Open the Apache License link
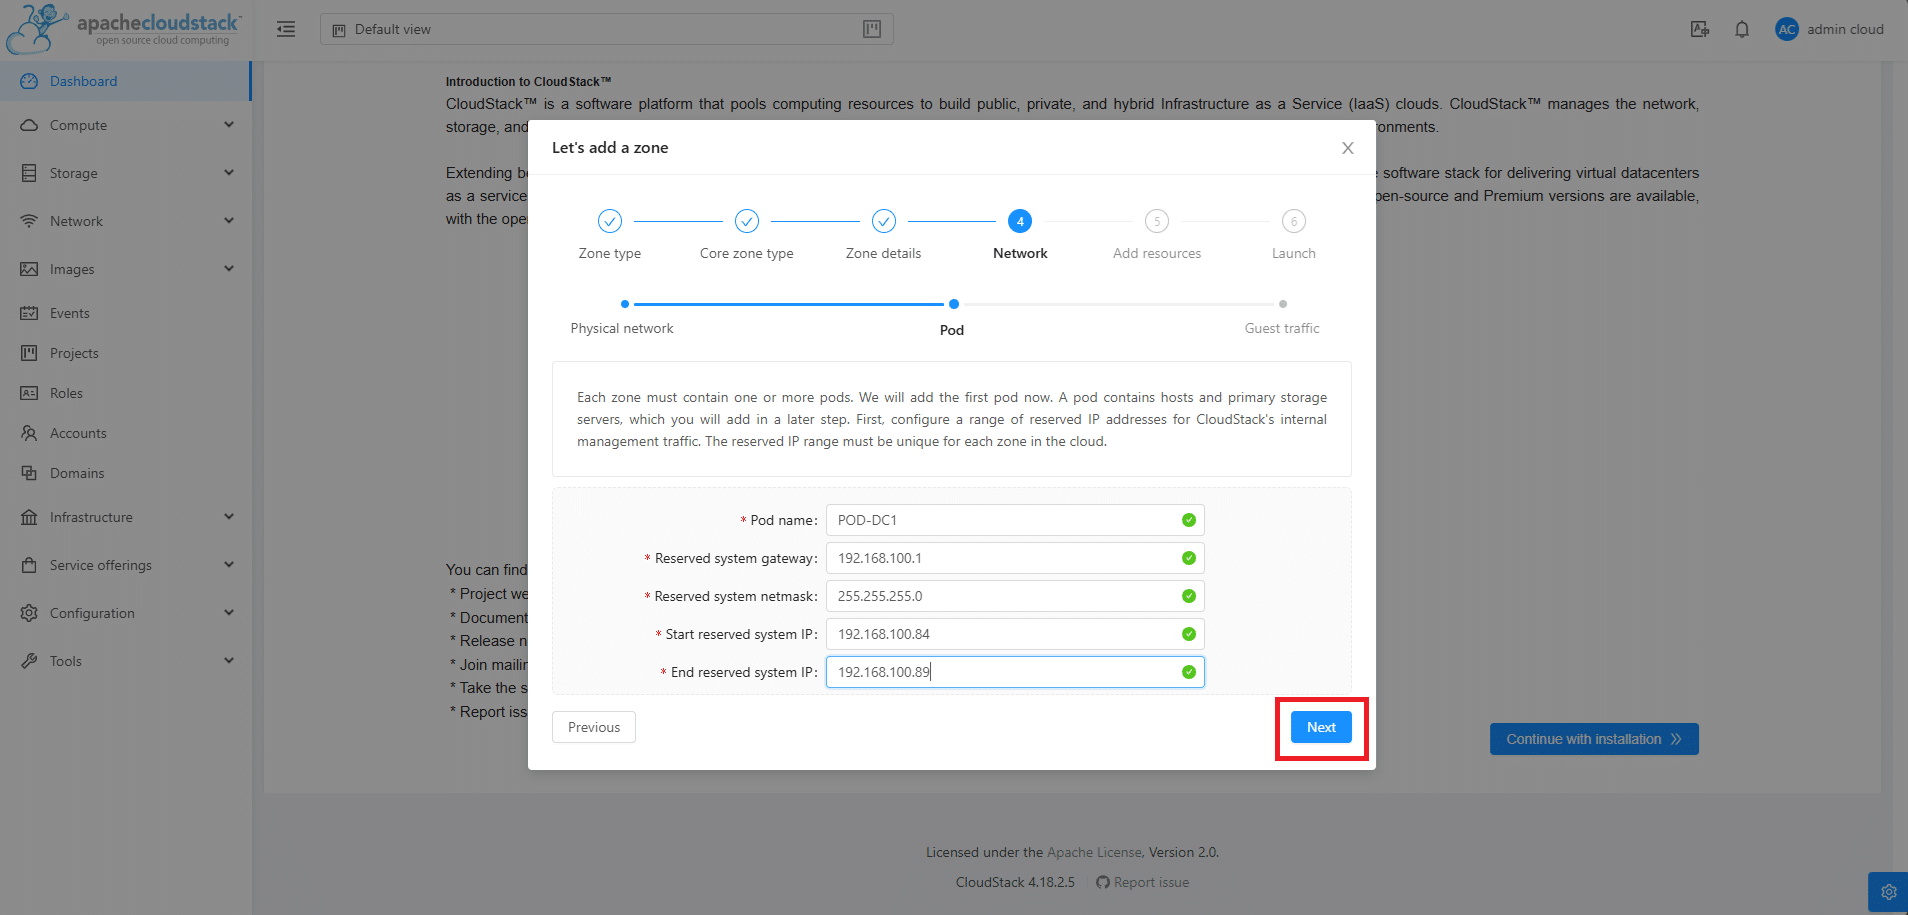This screenshot has height=915, width=1908. (x=1094, y=852)
